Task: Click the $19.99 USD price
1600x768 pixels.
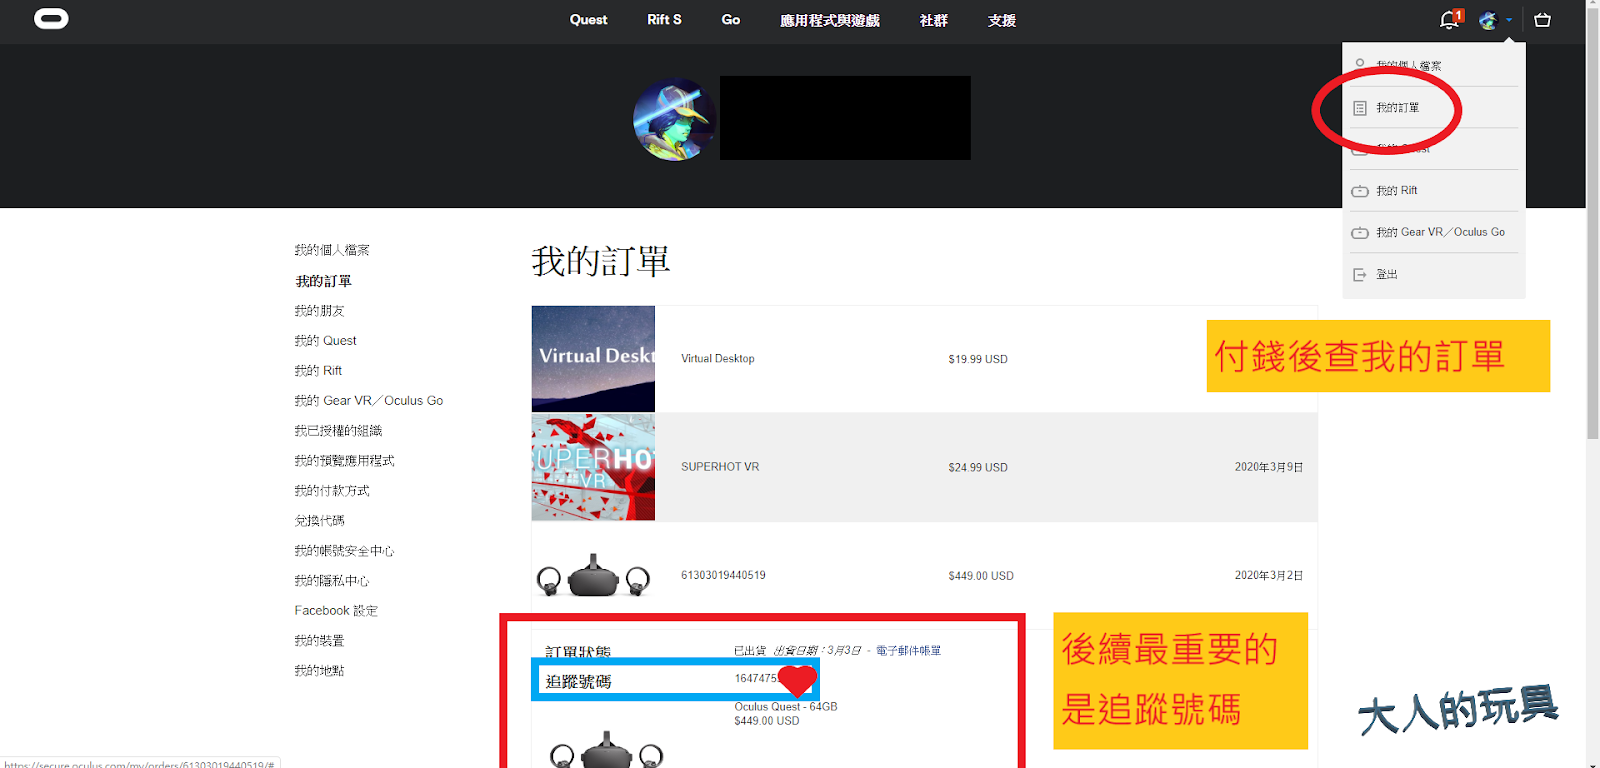Action: [978, 359]
